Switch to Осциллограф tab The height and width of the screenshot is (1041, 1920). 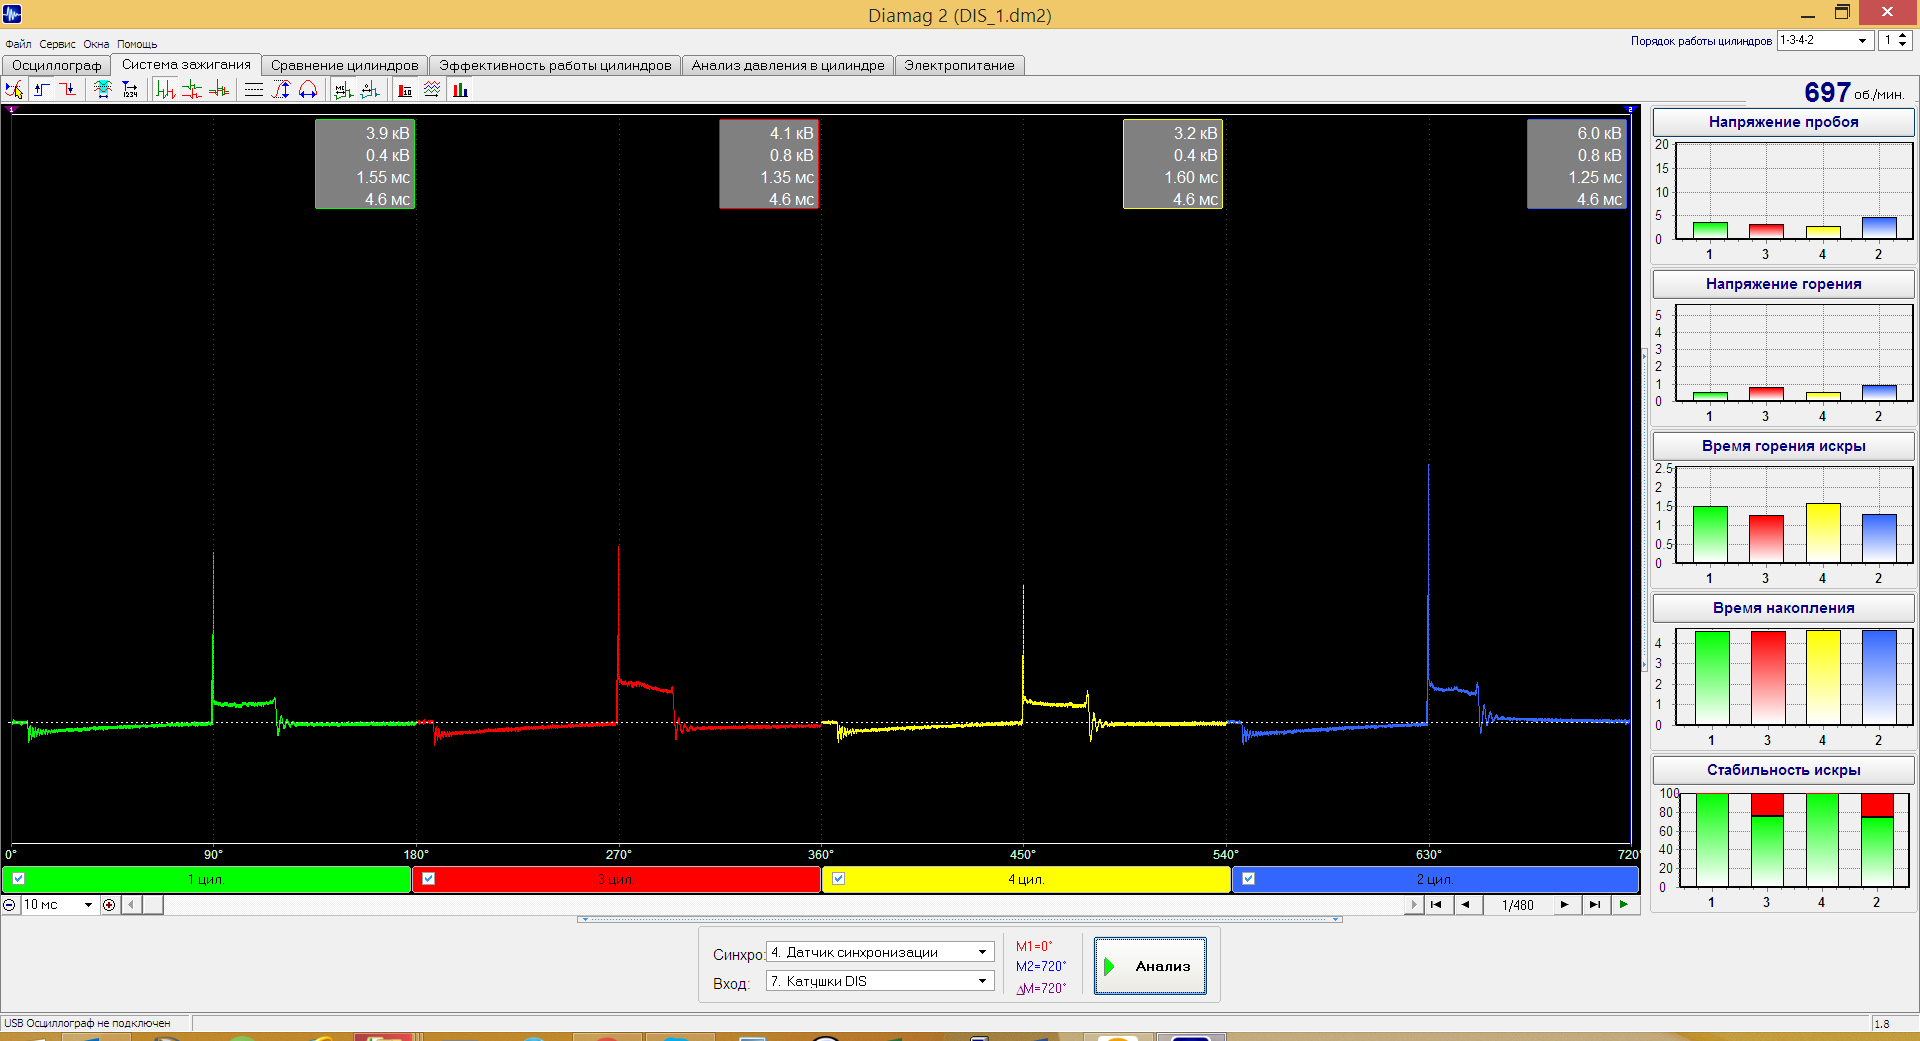(x=56, y=65)
